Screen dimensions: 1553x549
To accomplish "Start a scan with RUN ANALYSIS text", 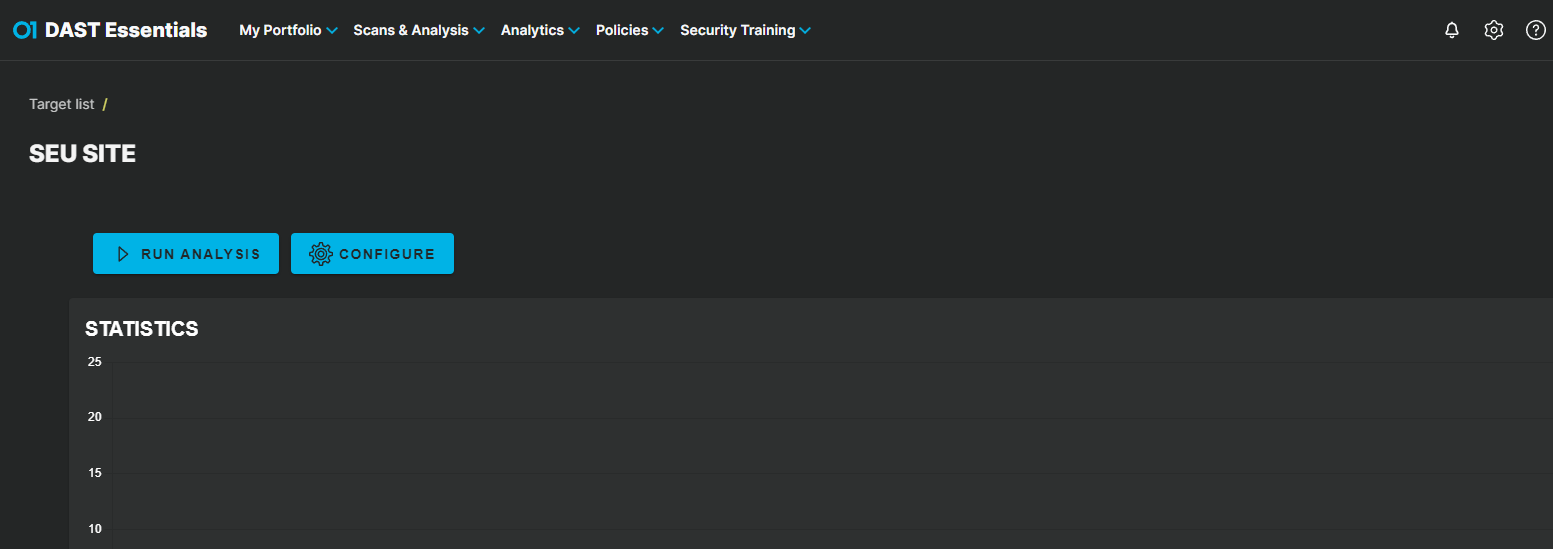I will tap(201, 254).
